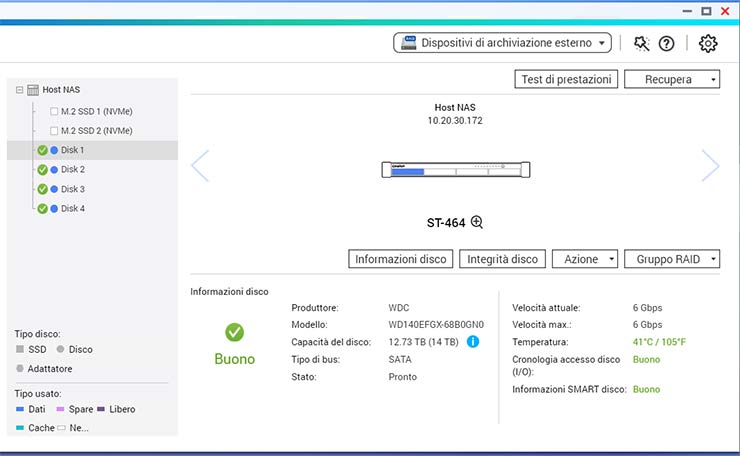Select Disk 4 in the tree
This screenshot has height=456, width=740.
72,209
